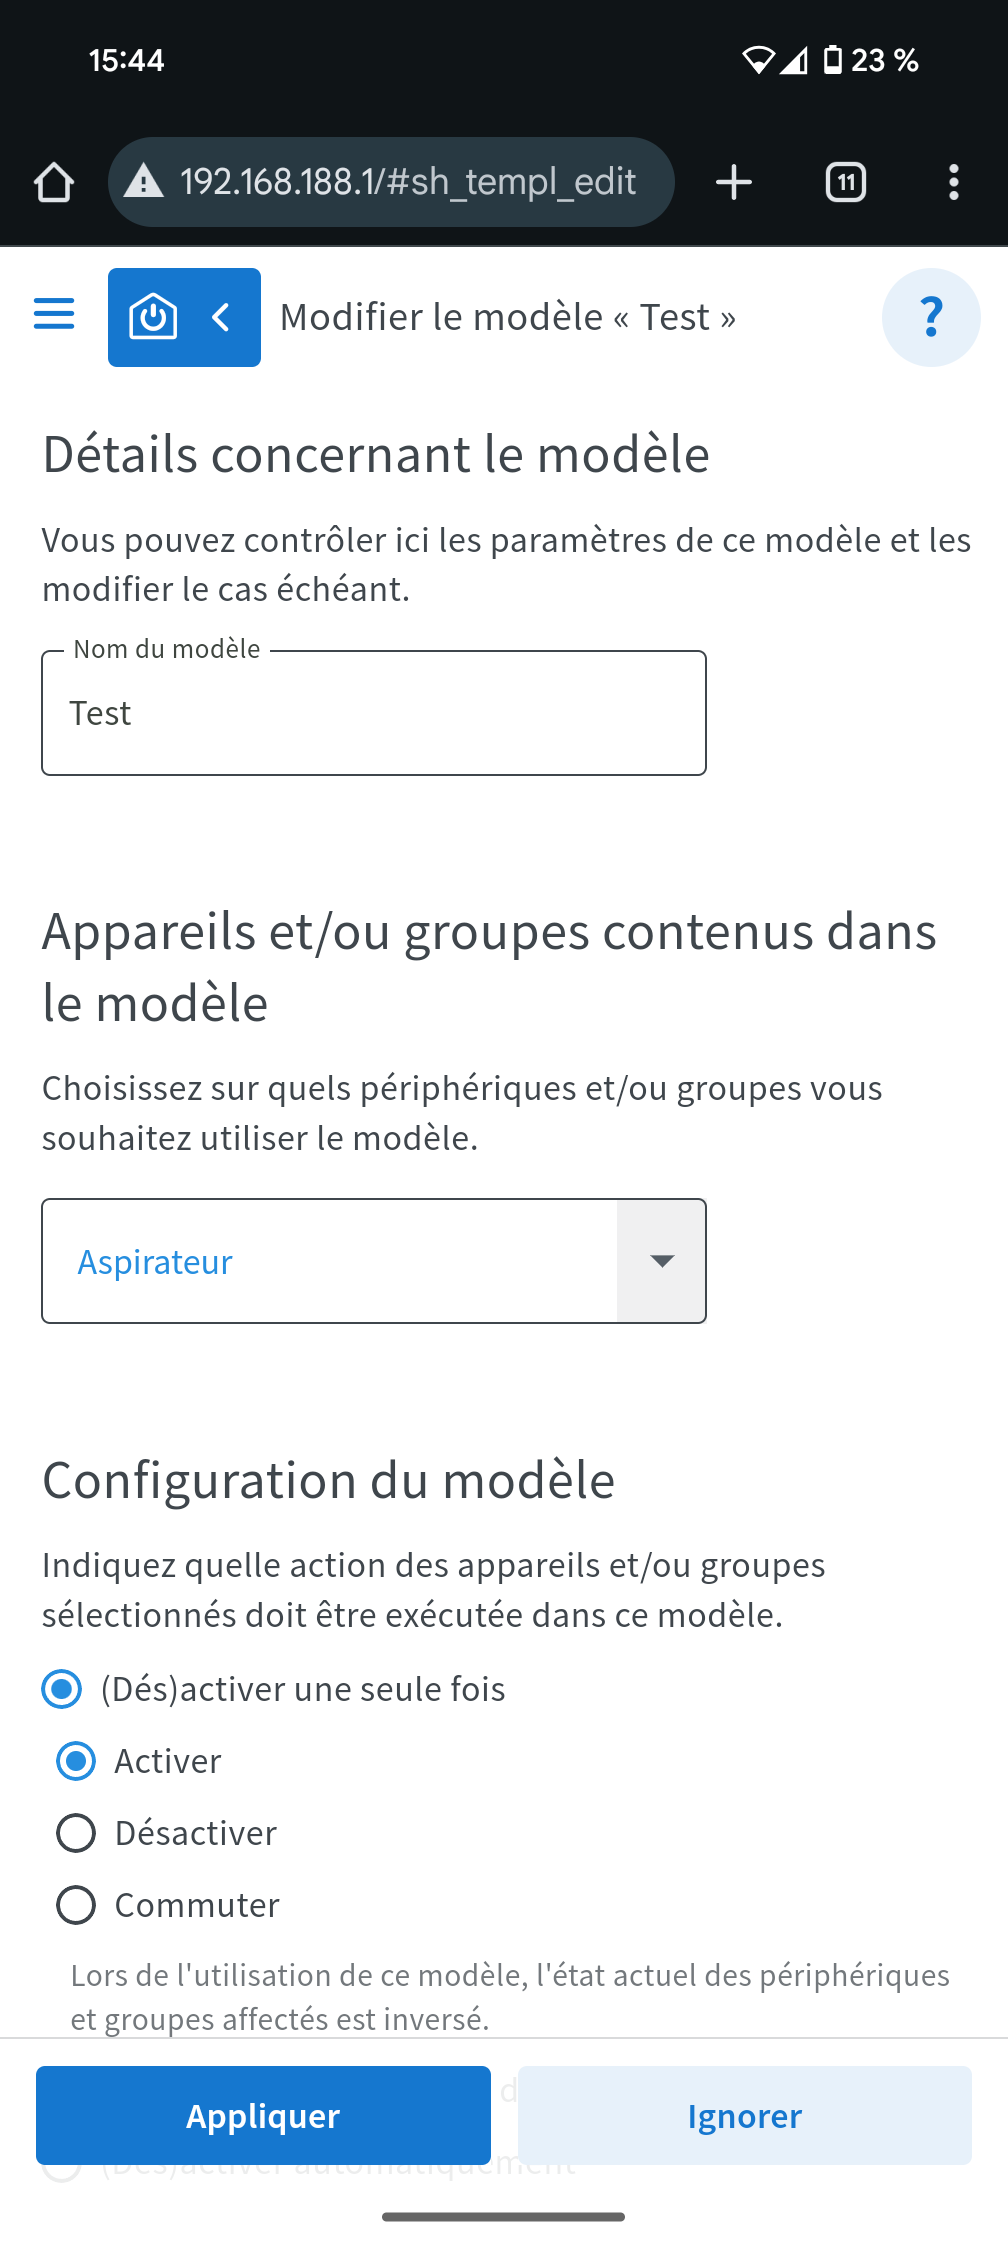Tap the browser home icon
Viewport: 1008px width, 2244px height.
(54, 183)
